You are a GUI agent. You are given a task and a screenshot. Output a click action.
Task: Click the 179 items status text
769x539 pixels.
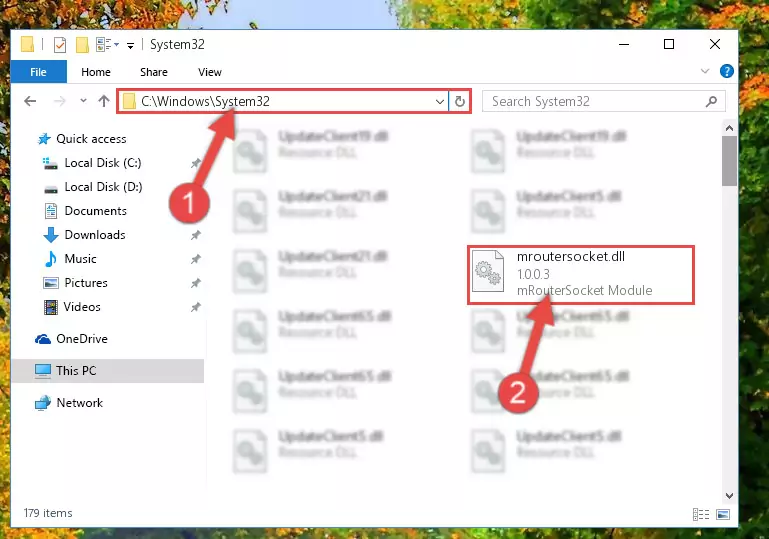coord(48,513)
